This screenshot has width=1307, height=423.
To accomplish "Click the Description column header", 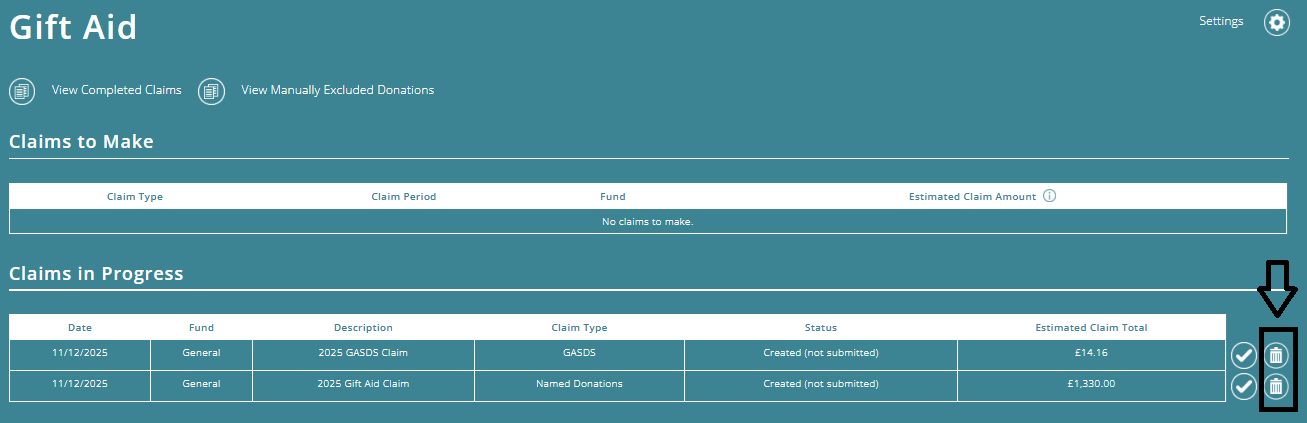I will [x=363, y=327].
